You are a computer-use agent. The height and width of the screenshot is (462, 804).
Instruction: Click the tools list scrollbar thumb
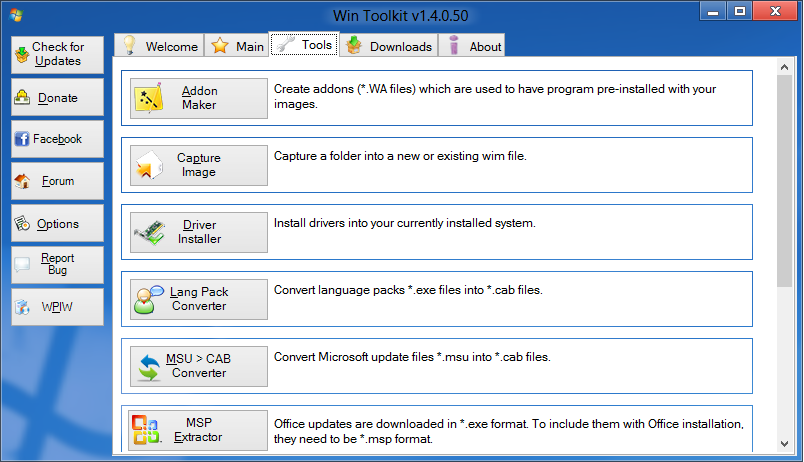[x=784, y=181]
